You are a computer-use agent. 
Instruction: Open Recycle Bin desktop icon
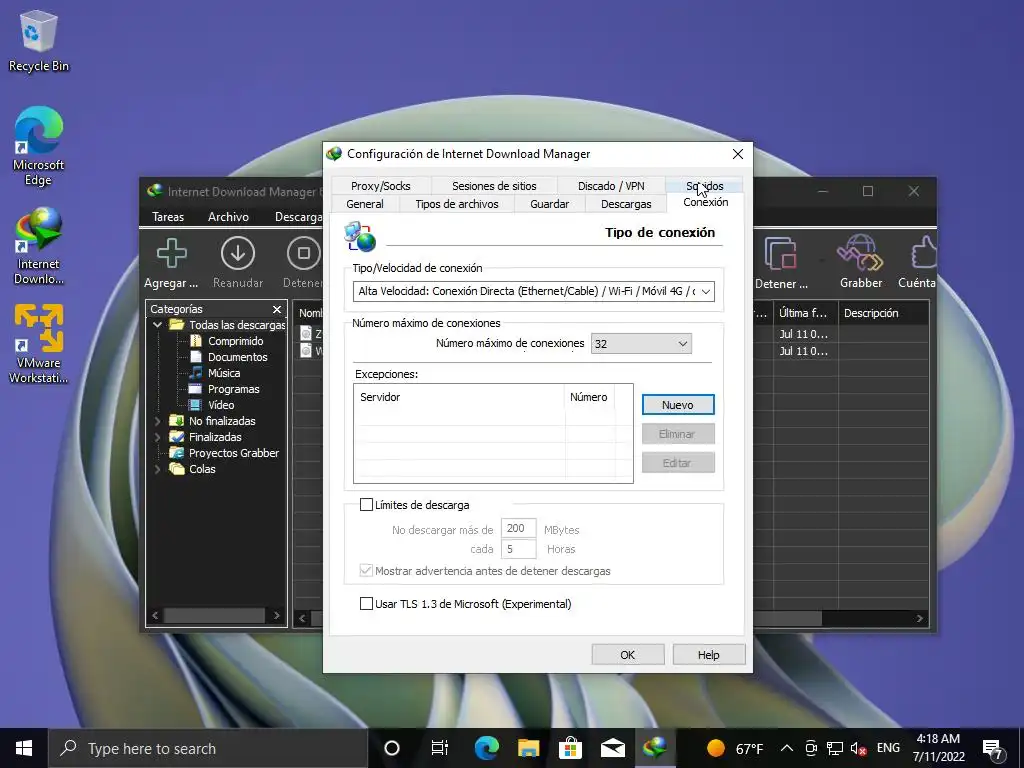click(x=39, y=41)
